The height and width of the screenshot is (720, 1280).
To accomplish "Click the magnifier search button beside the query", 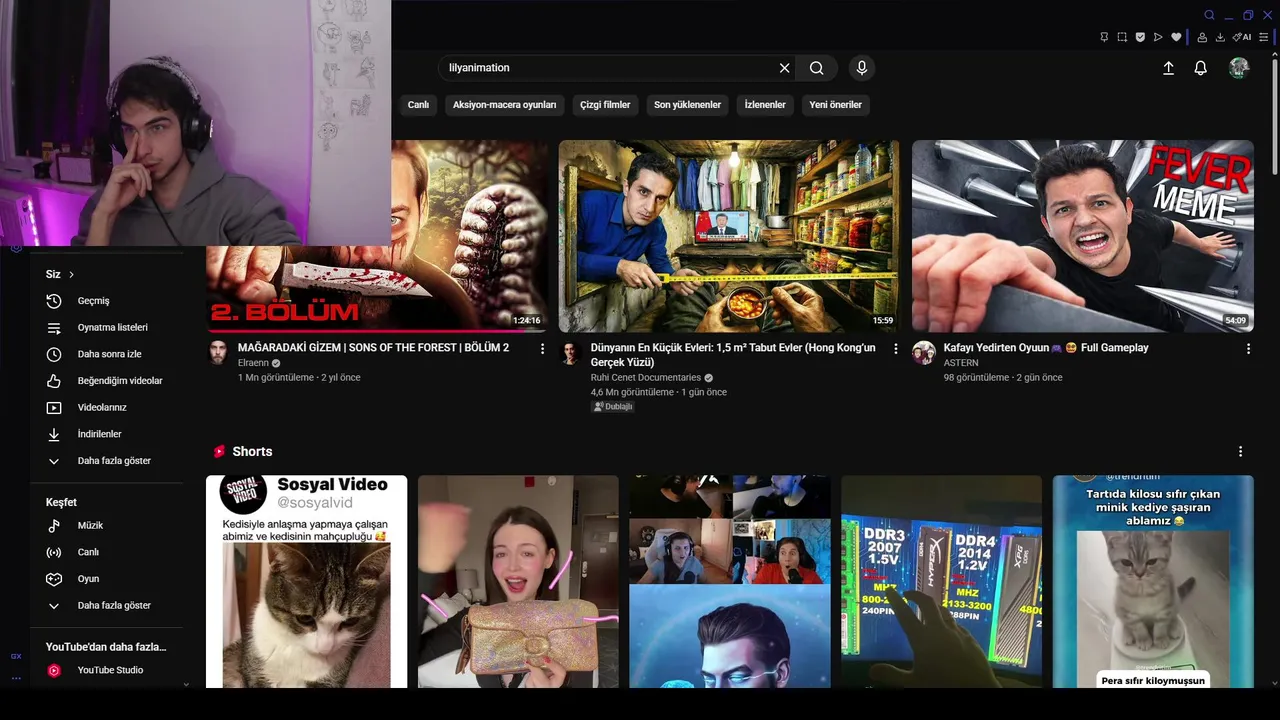I will [817, 68].
